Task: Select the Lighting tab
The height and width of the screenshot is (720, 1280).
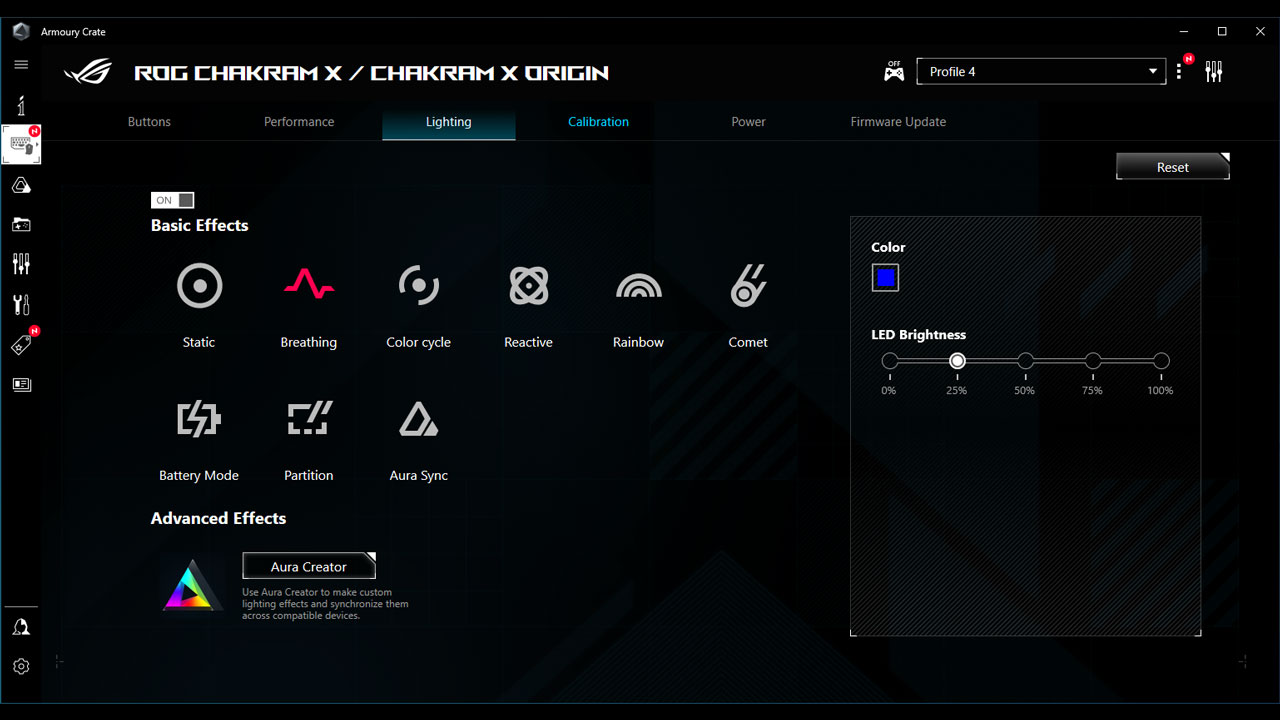Action: 448,122
